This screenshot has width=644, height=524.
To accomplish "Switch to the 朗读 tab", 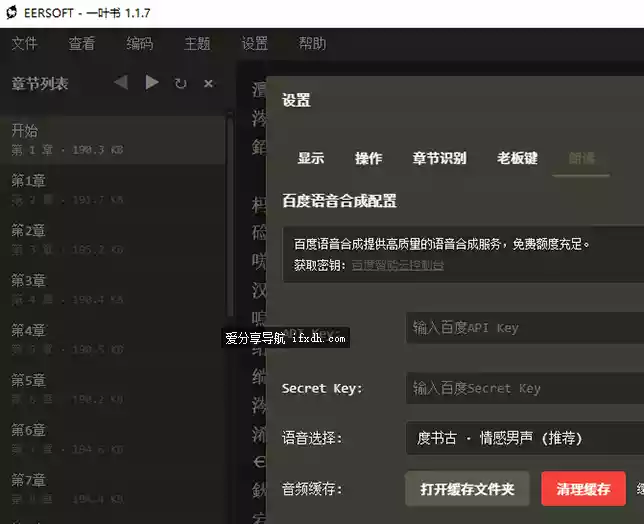I will 581,158.
